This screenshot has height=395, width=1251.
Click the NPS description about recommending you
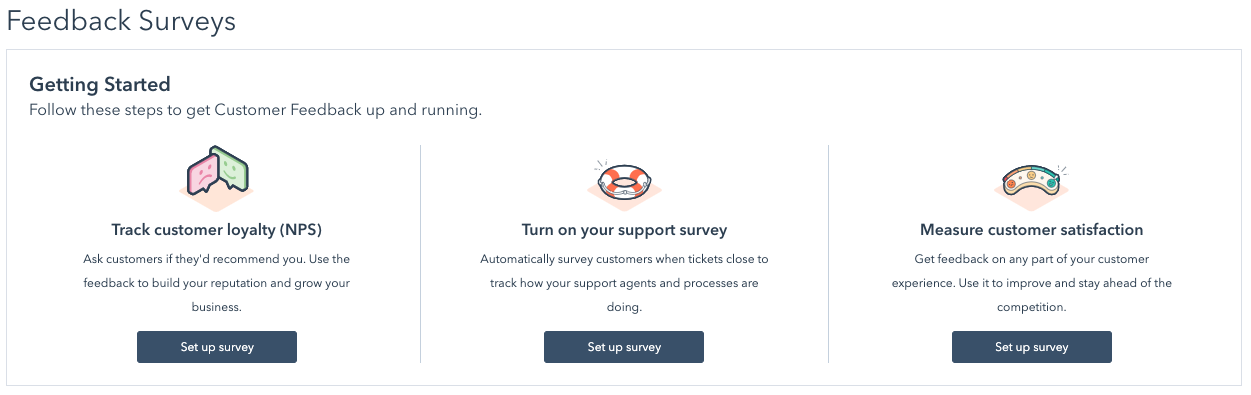[216, 283]
